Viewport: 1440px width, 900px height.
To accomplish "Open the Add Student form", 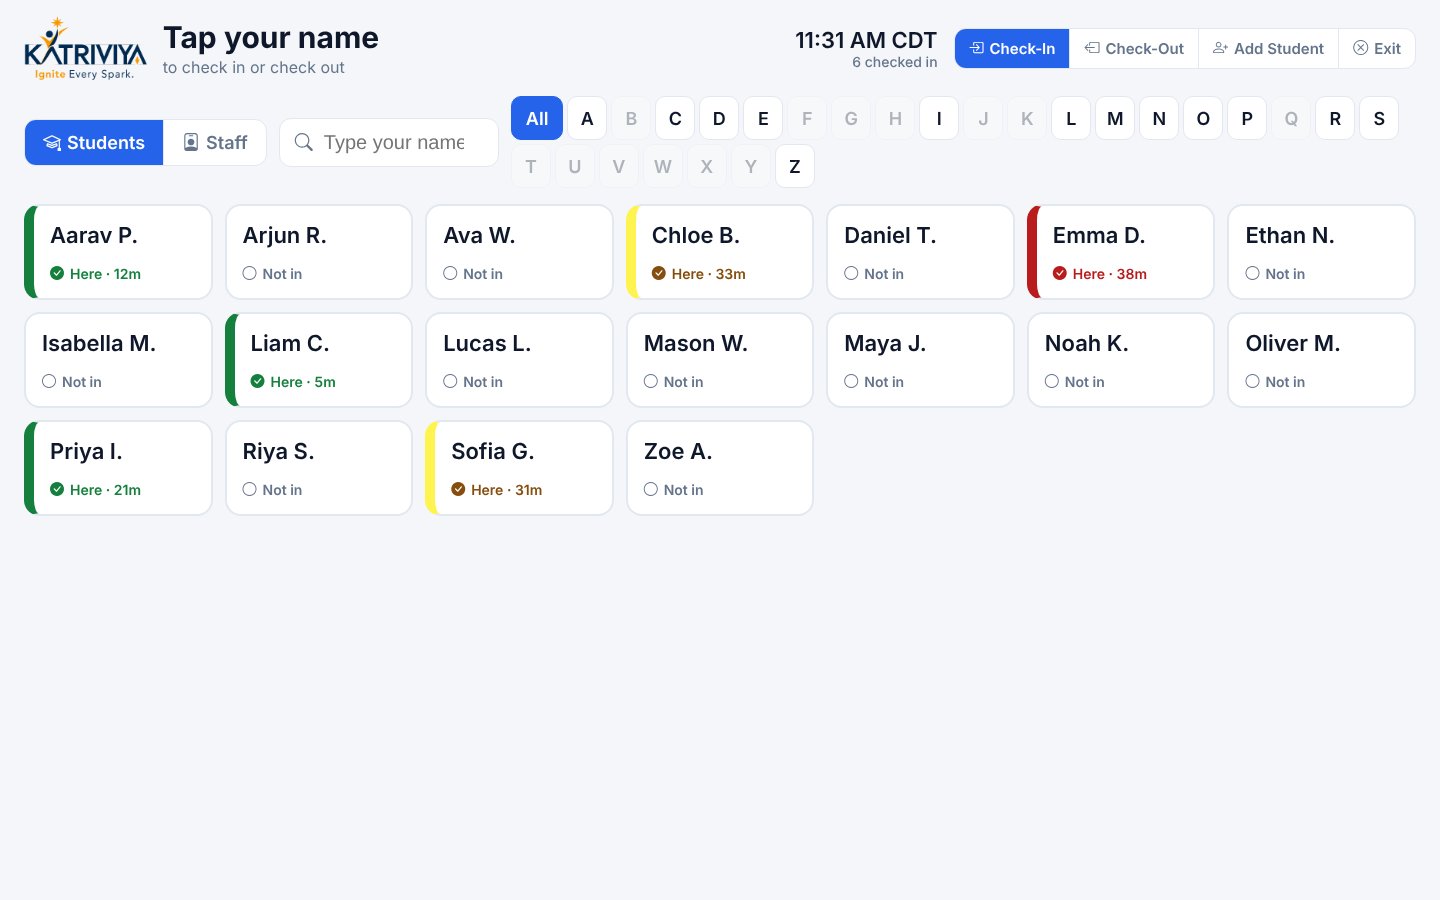I will [x=1268, y=48].
